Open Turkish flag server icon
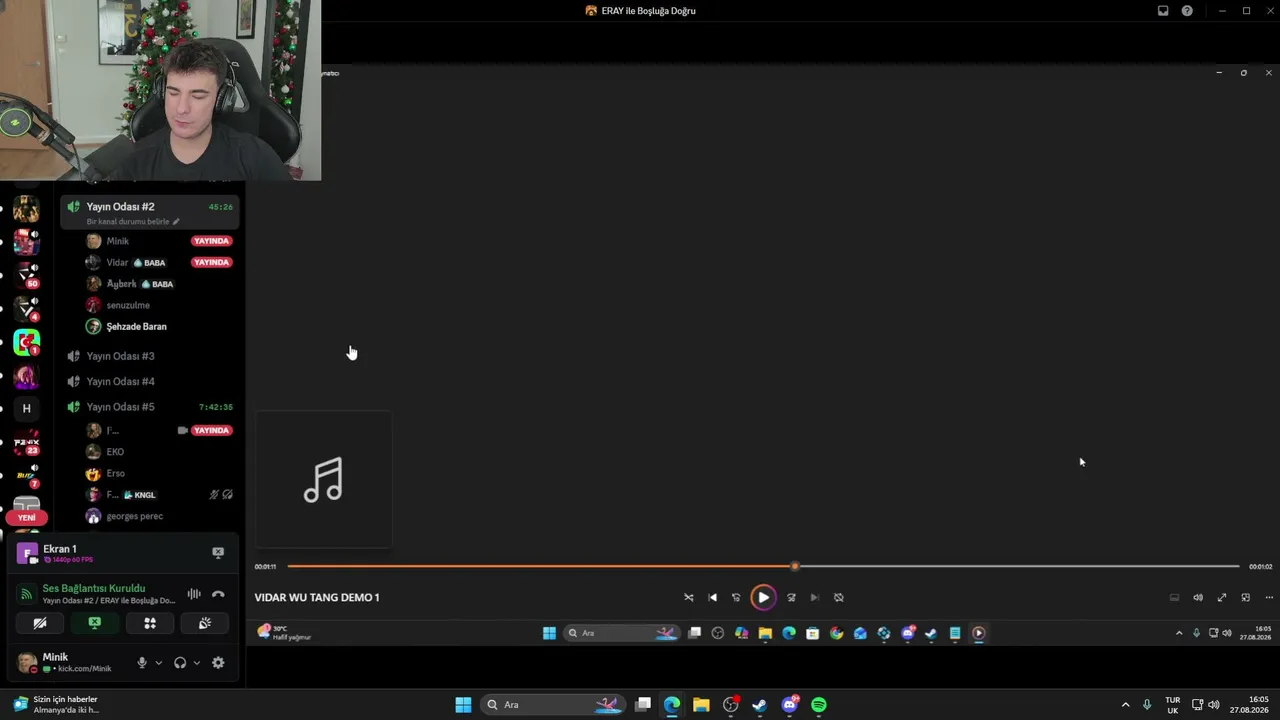Image resolution: width=1280 pixels, height=720 pixels. click(x=26, y=342)
